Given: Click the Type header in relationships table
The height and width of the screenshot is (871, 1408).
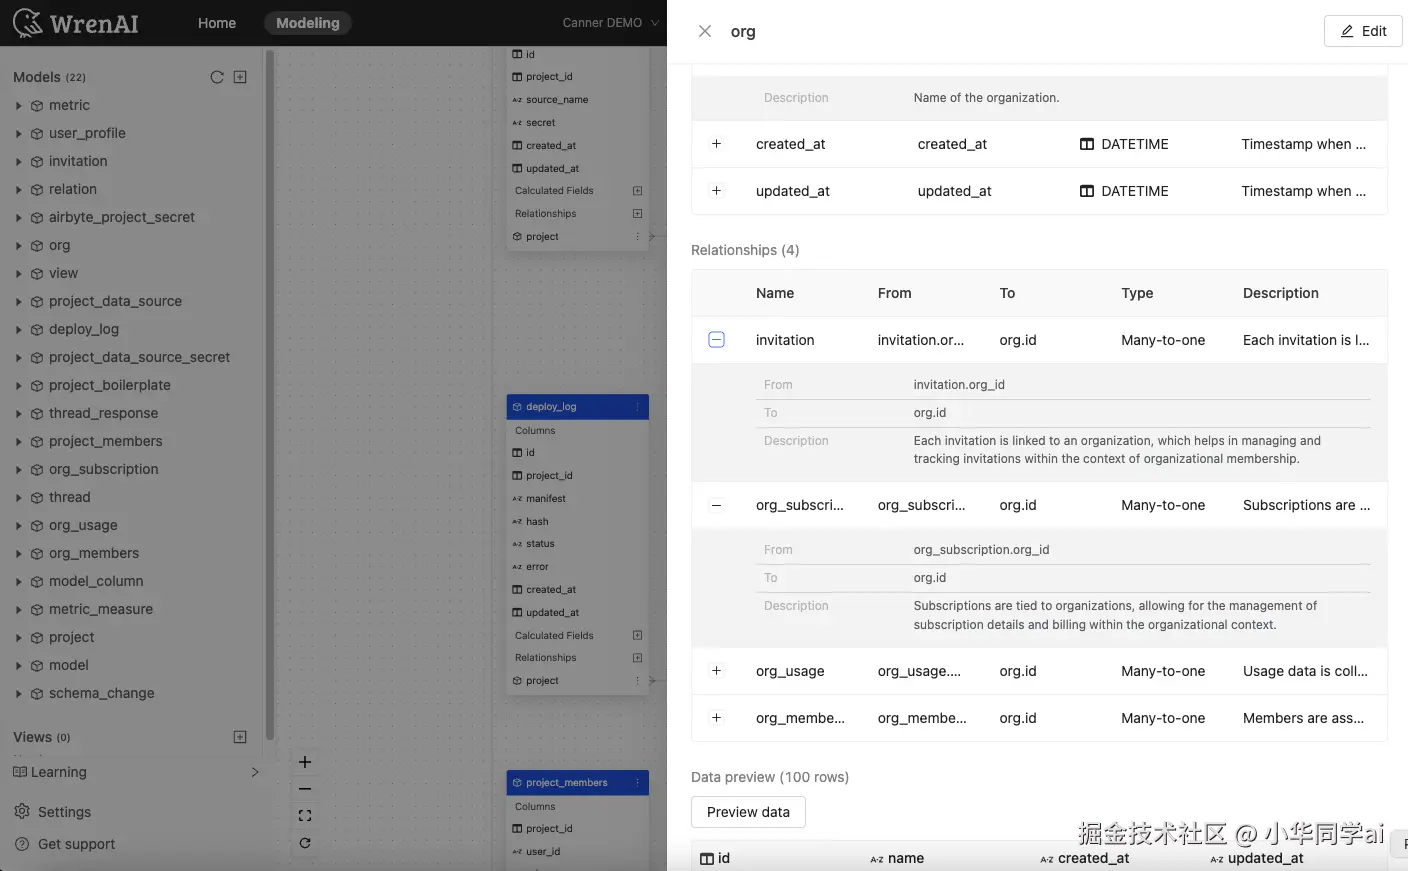Looking at the screenshot, I should pyautogui.click(x=1137, y=293).
